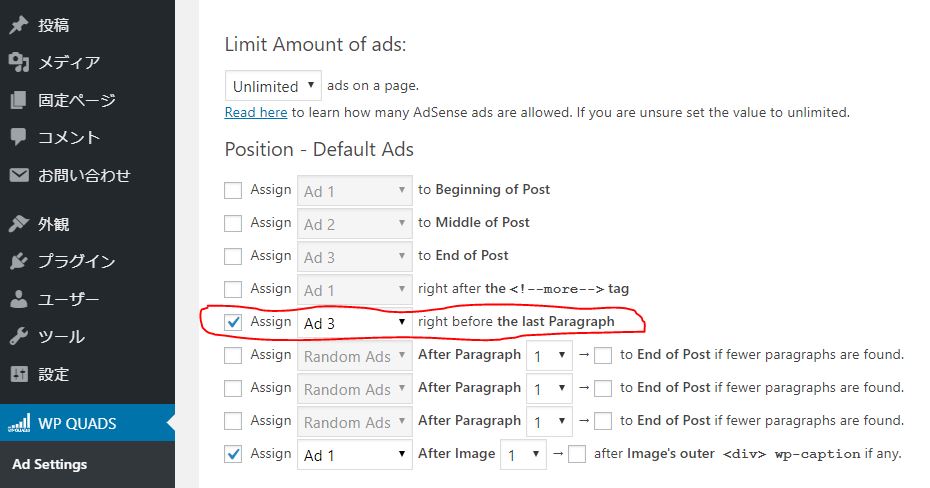The width and height of the screenshot is (930, 488).
Task: Open the WP QUADS menu item
Action: (88, 423)
